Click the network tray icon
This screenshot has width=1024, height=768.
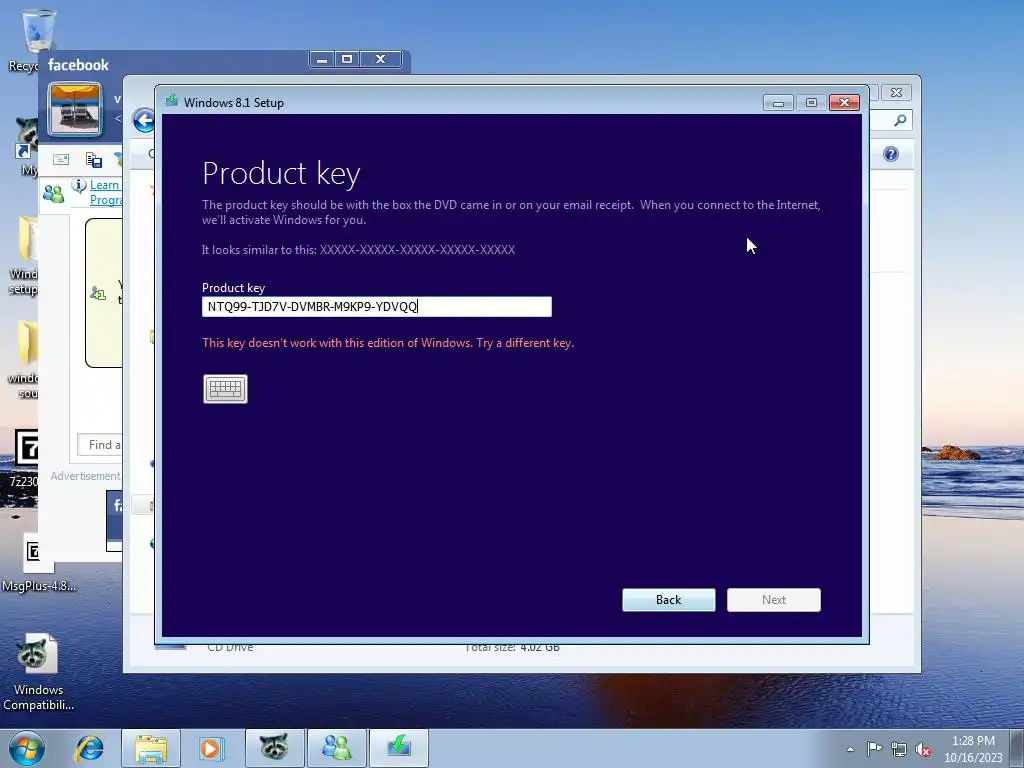coord(899,749)
